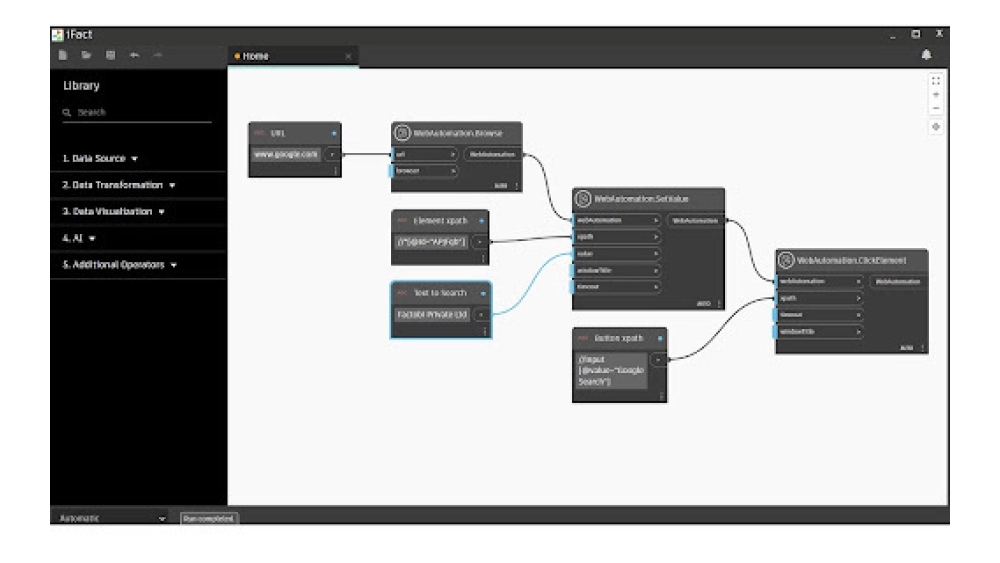
Task: Expand the Data Transformation library category
Action: click(118, 185)
